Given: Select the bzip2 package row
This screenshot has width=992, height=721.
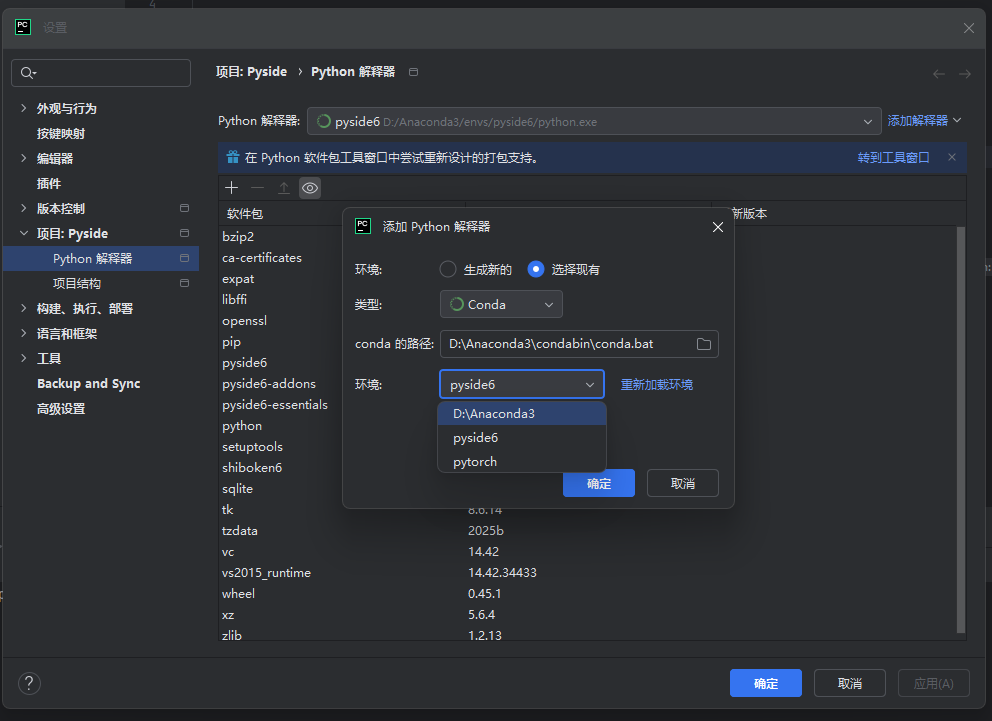Looking at the screenshot, I should tap(238, 237).
